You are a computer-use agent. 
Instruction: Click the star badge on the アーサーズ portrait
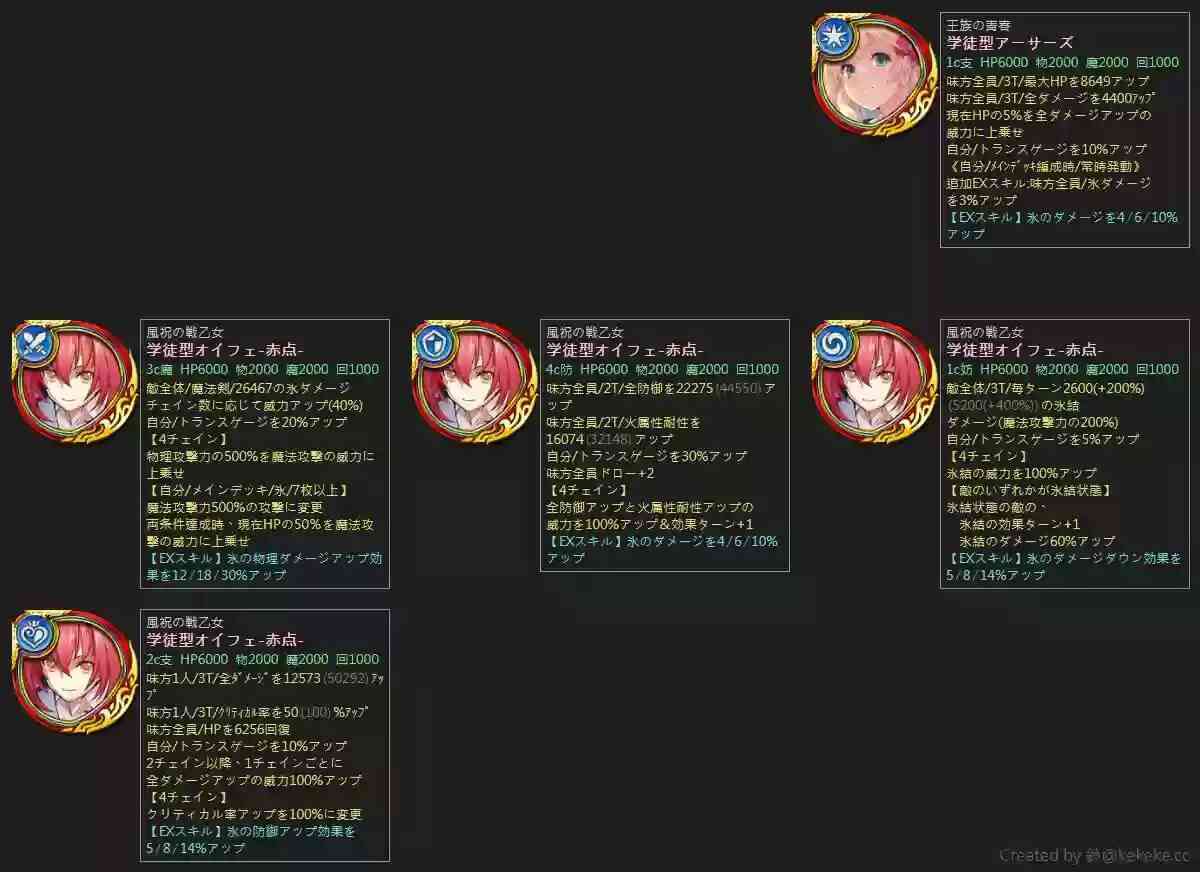click(831, 37)
